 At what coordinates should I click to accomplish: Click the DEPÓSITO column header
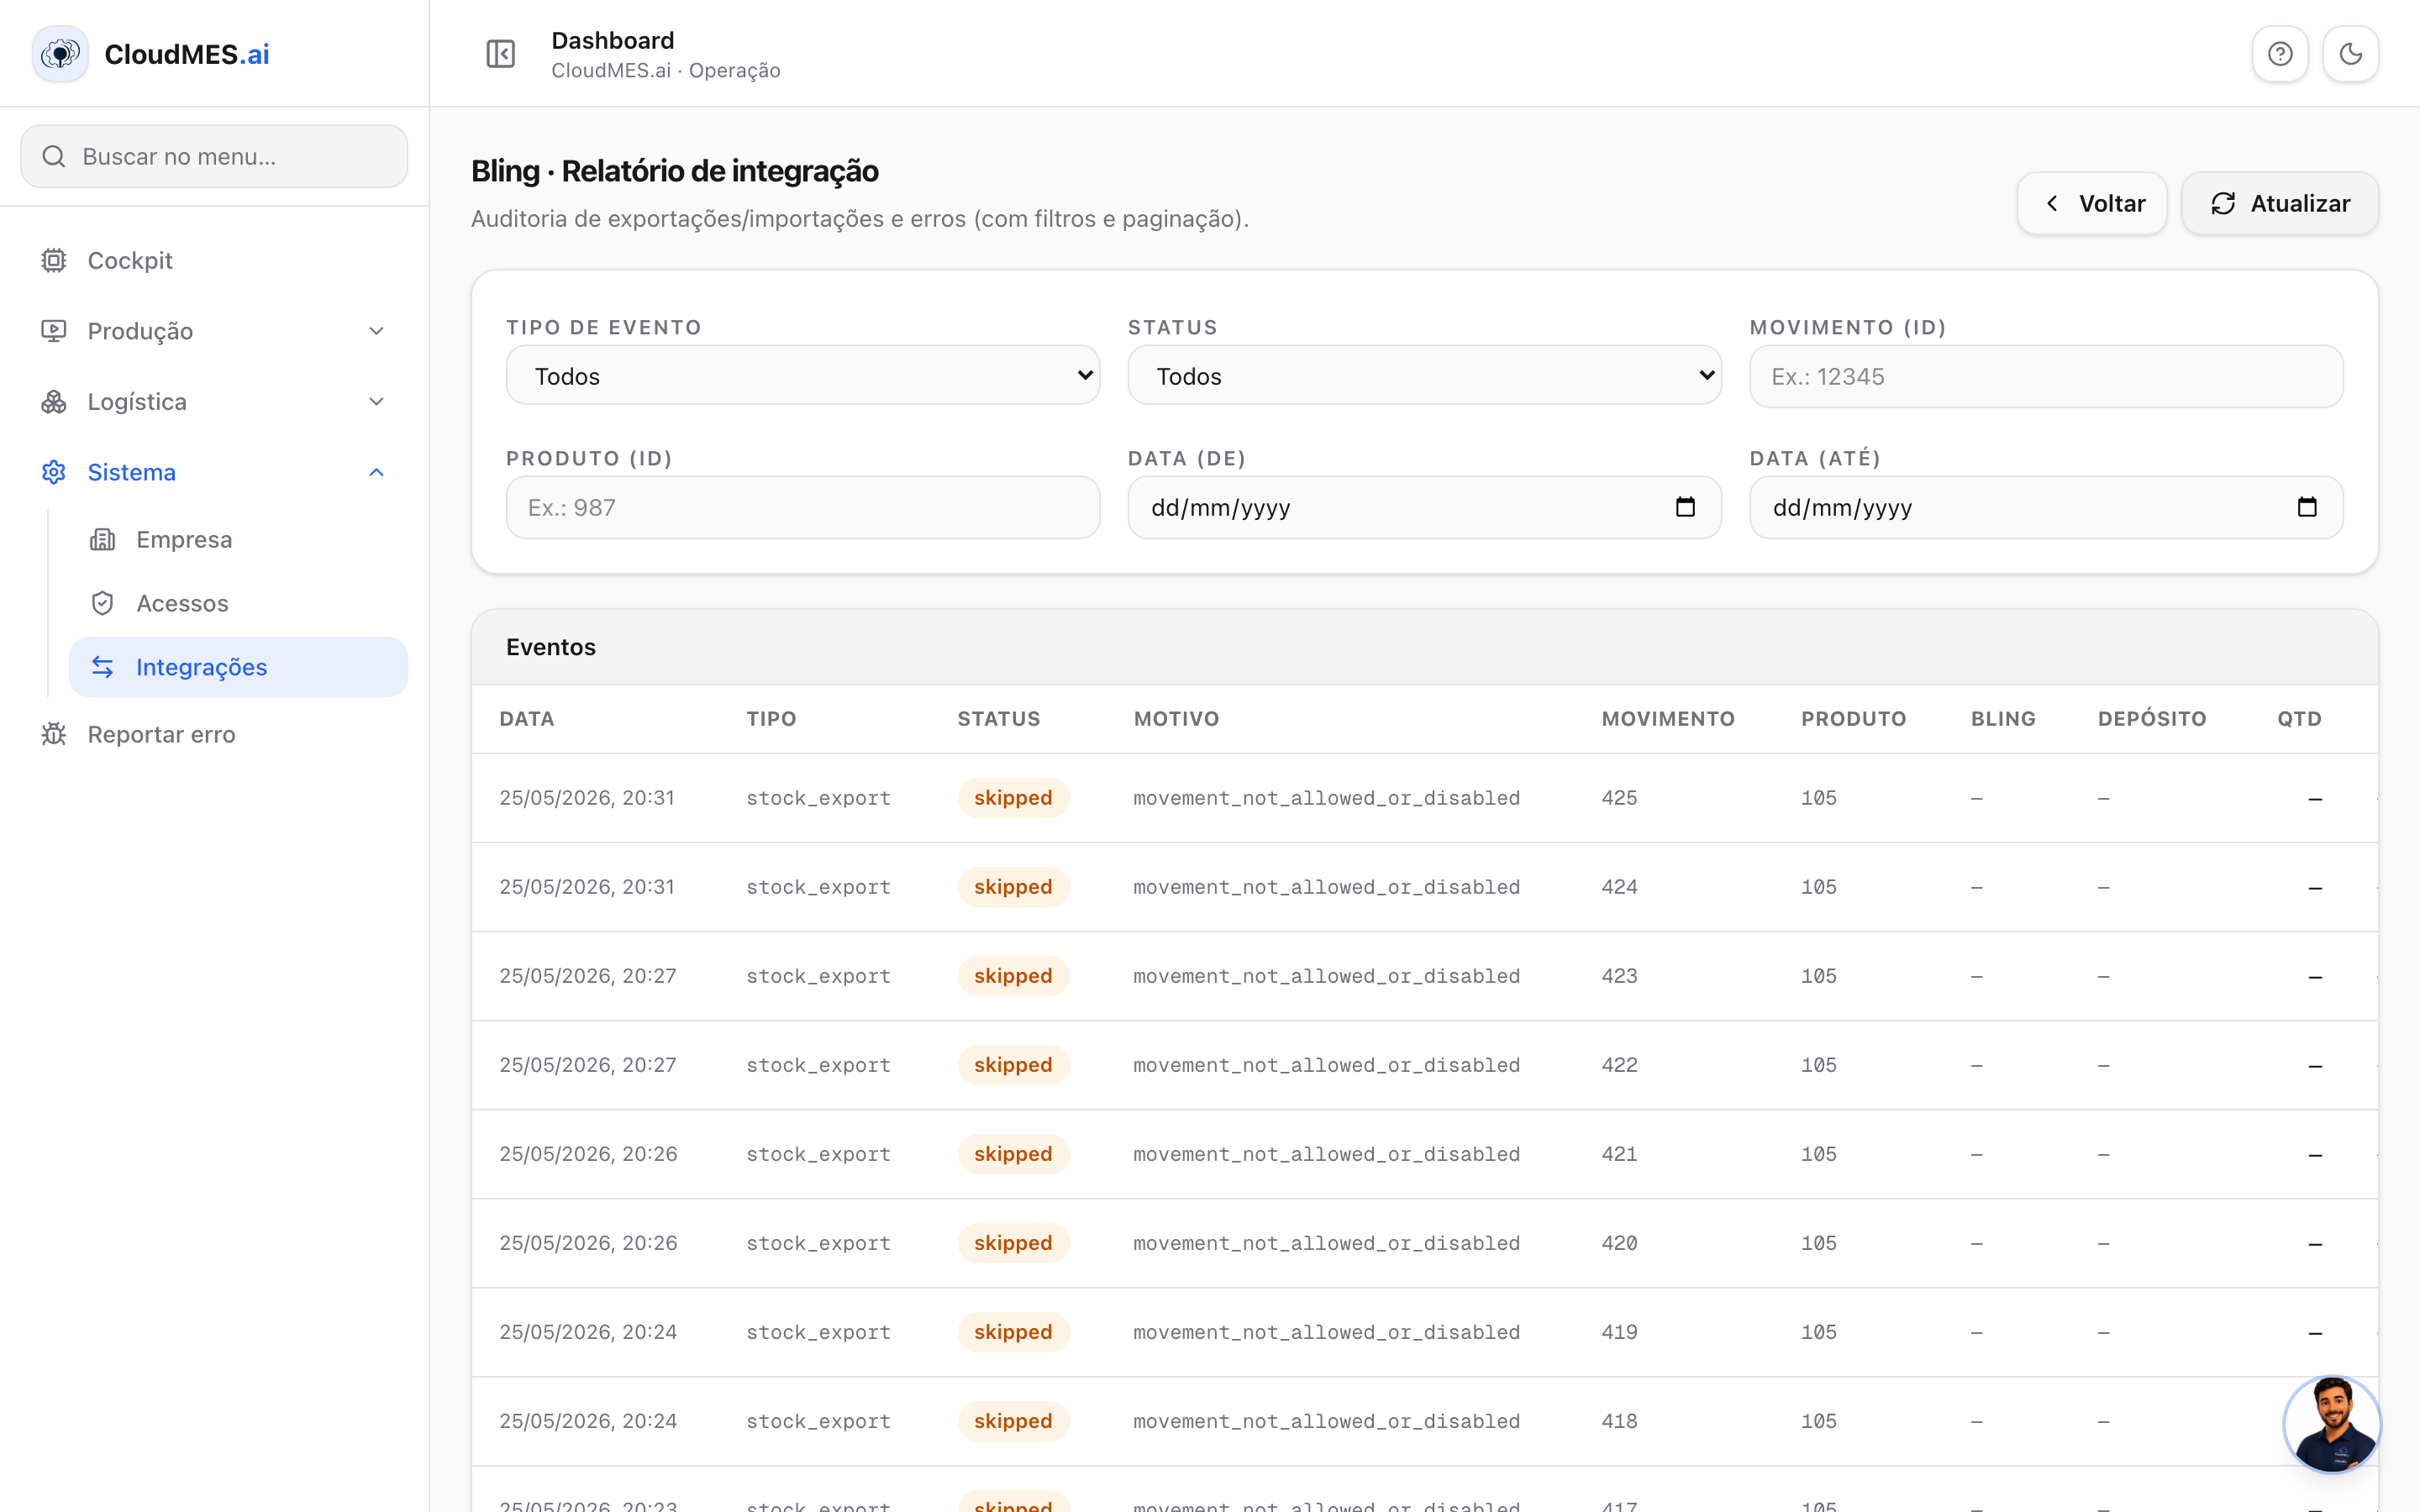pos(2152,719)
